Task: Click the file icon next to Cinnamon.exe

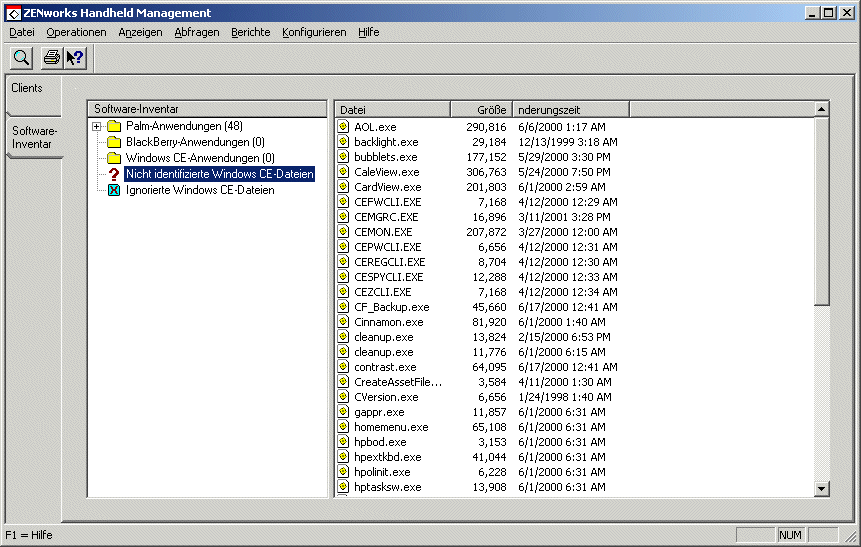Action: pos(343,321)
